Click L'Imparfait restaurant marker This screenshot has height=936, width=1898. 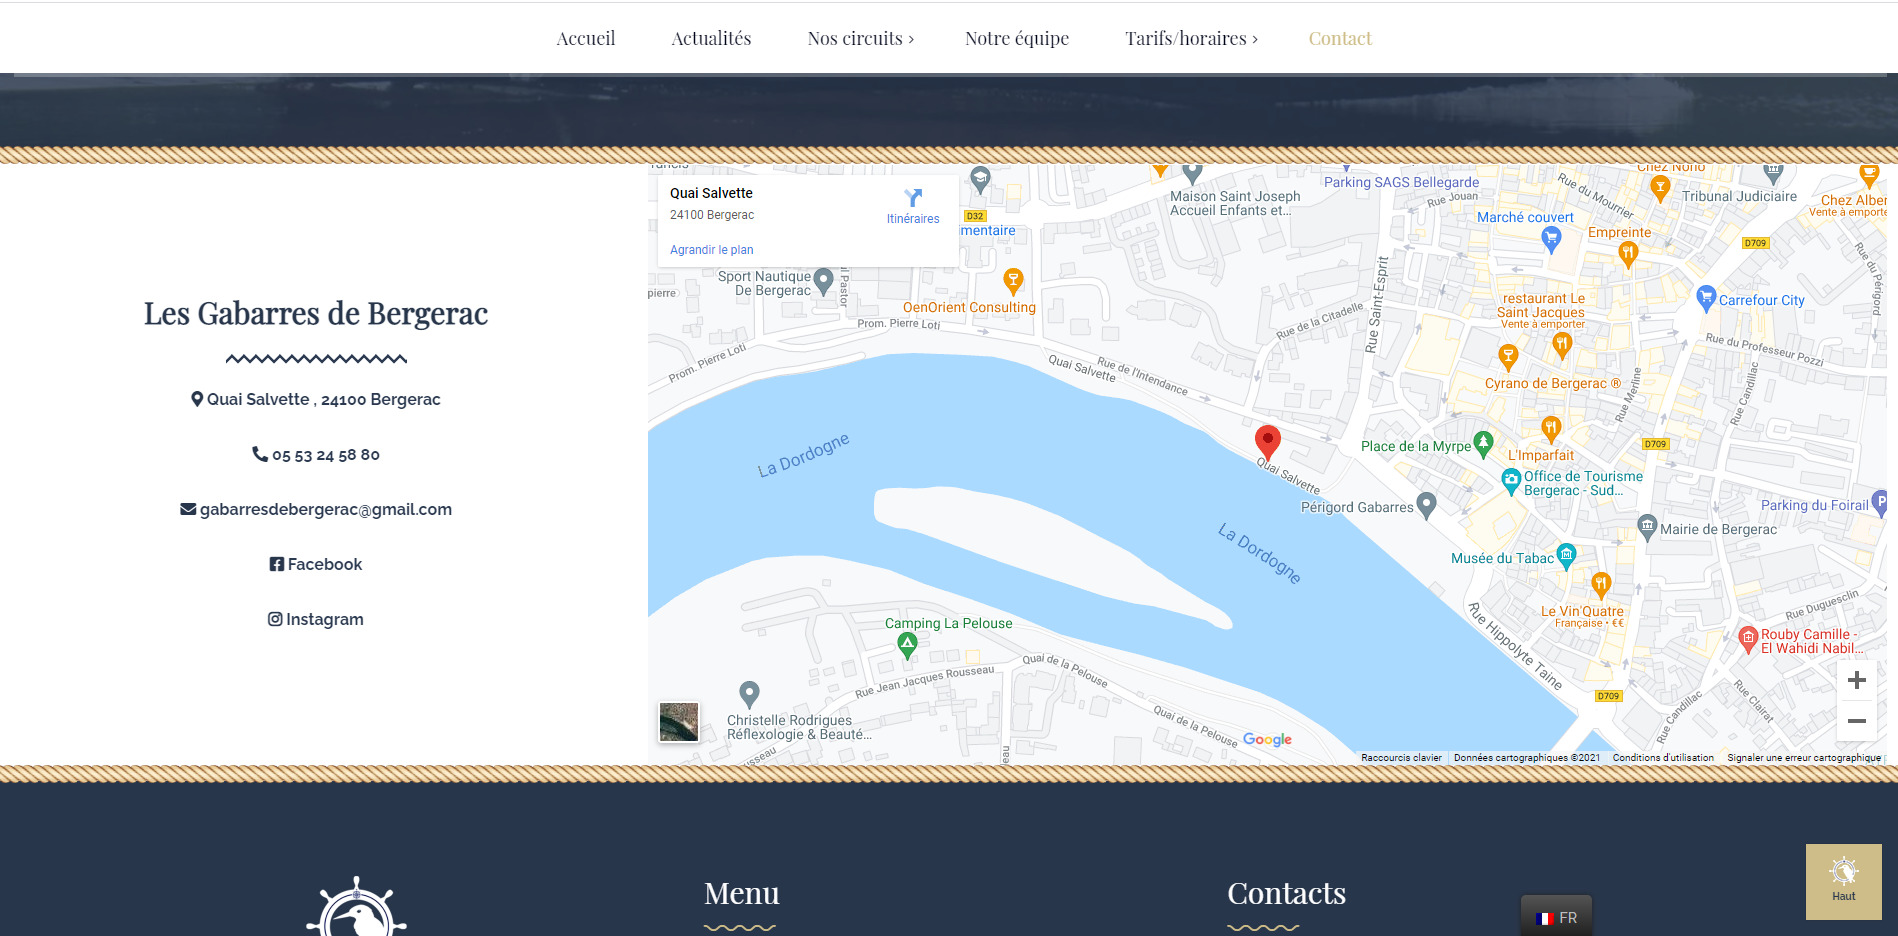point(1550,430)
